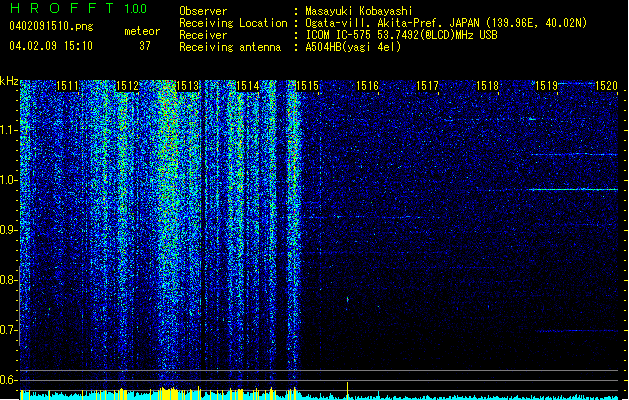Click the 1.0 kHz axis label
The image size is (629, 400).
pos(9,180)
